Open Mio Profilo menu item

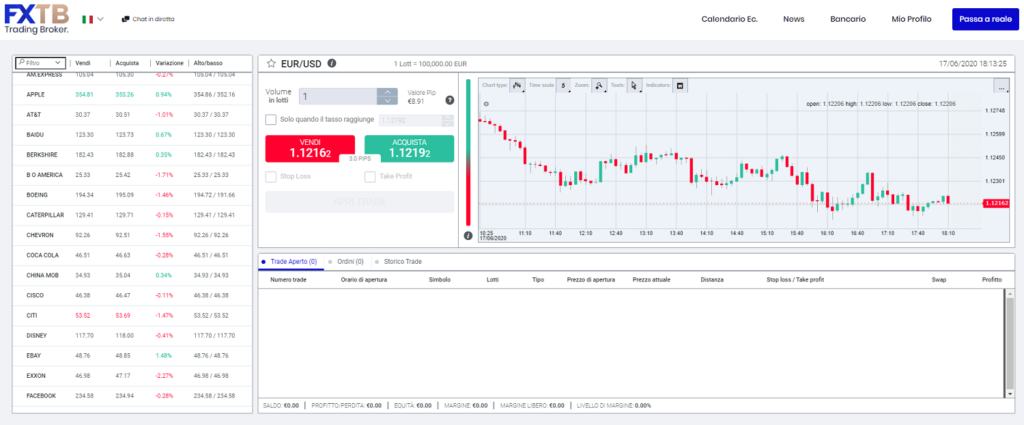pos(911,19)
